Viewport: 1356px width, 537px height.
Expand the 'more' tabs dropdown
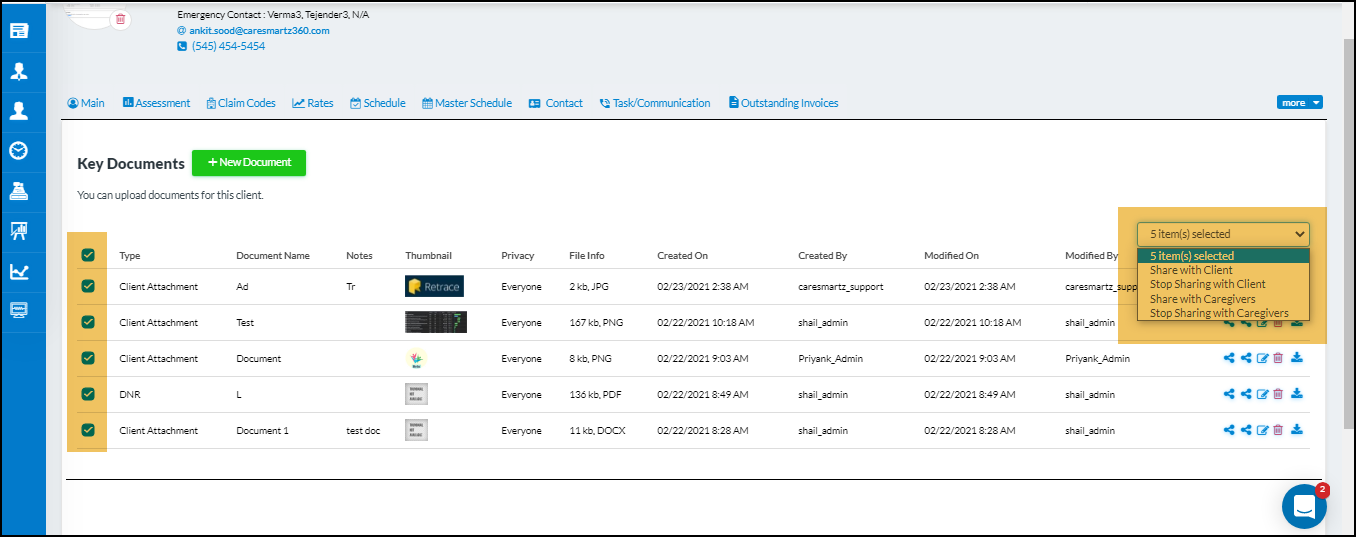[1299, 103]
